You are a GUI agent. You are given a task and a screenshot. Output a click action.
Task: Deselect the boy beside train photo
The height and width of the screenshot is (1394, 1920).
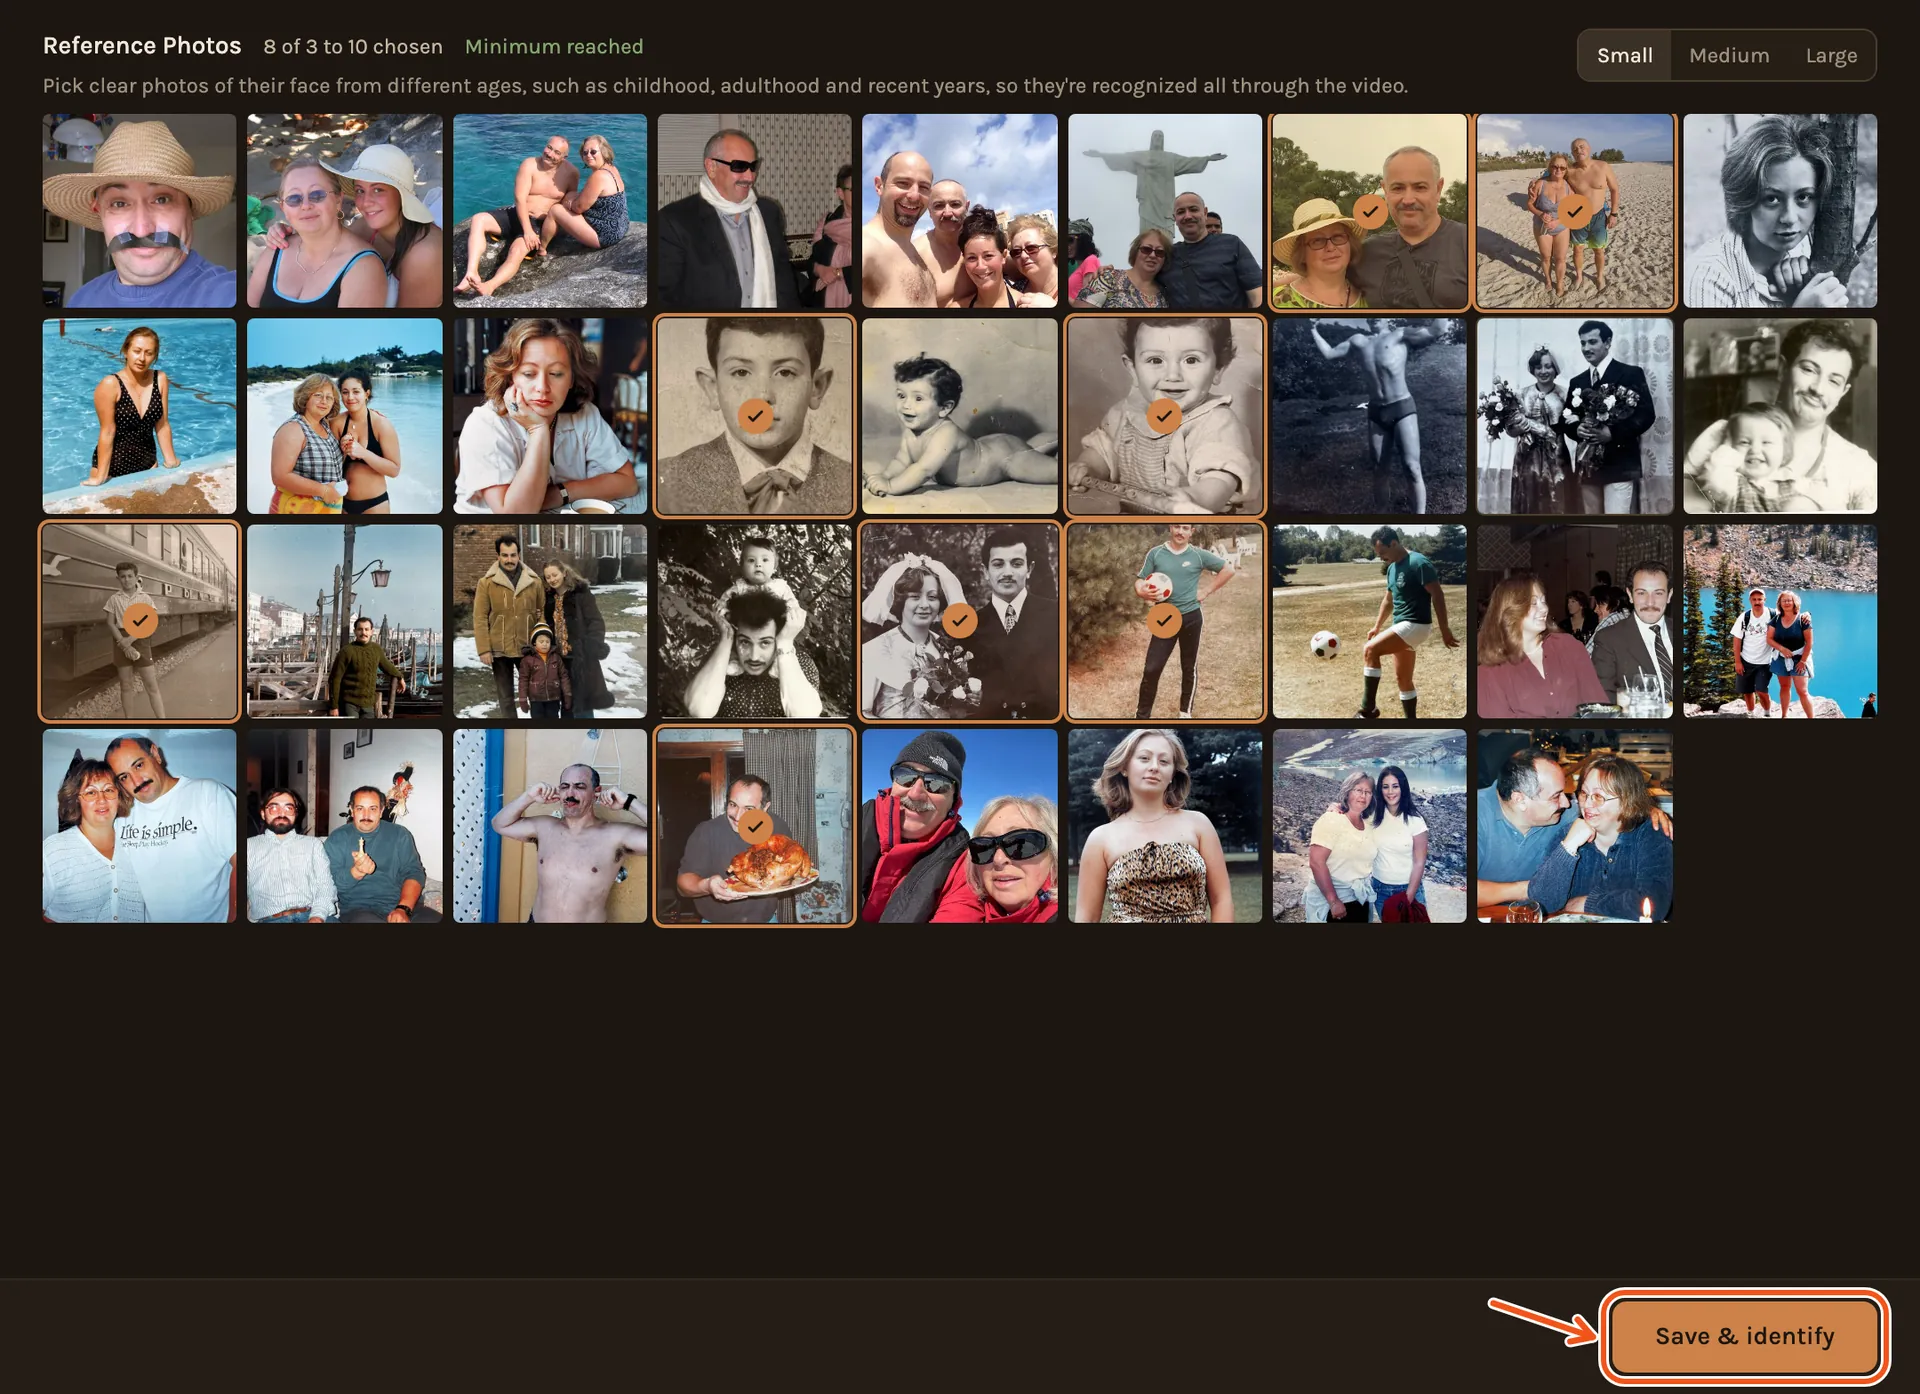tap(140, 621)
